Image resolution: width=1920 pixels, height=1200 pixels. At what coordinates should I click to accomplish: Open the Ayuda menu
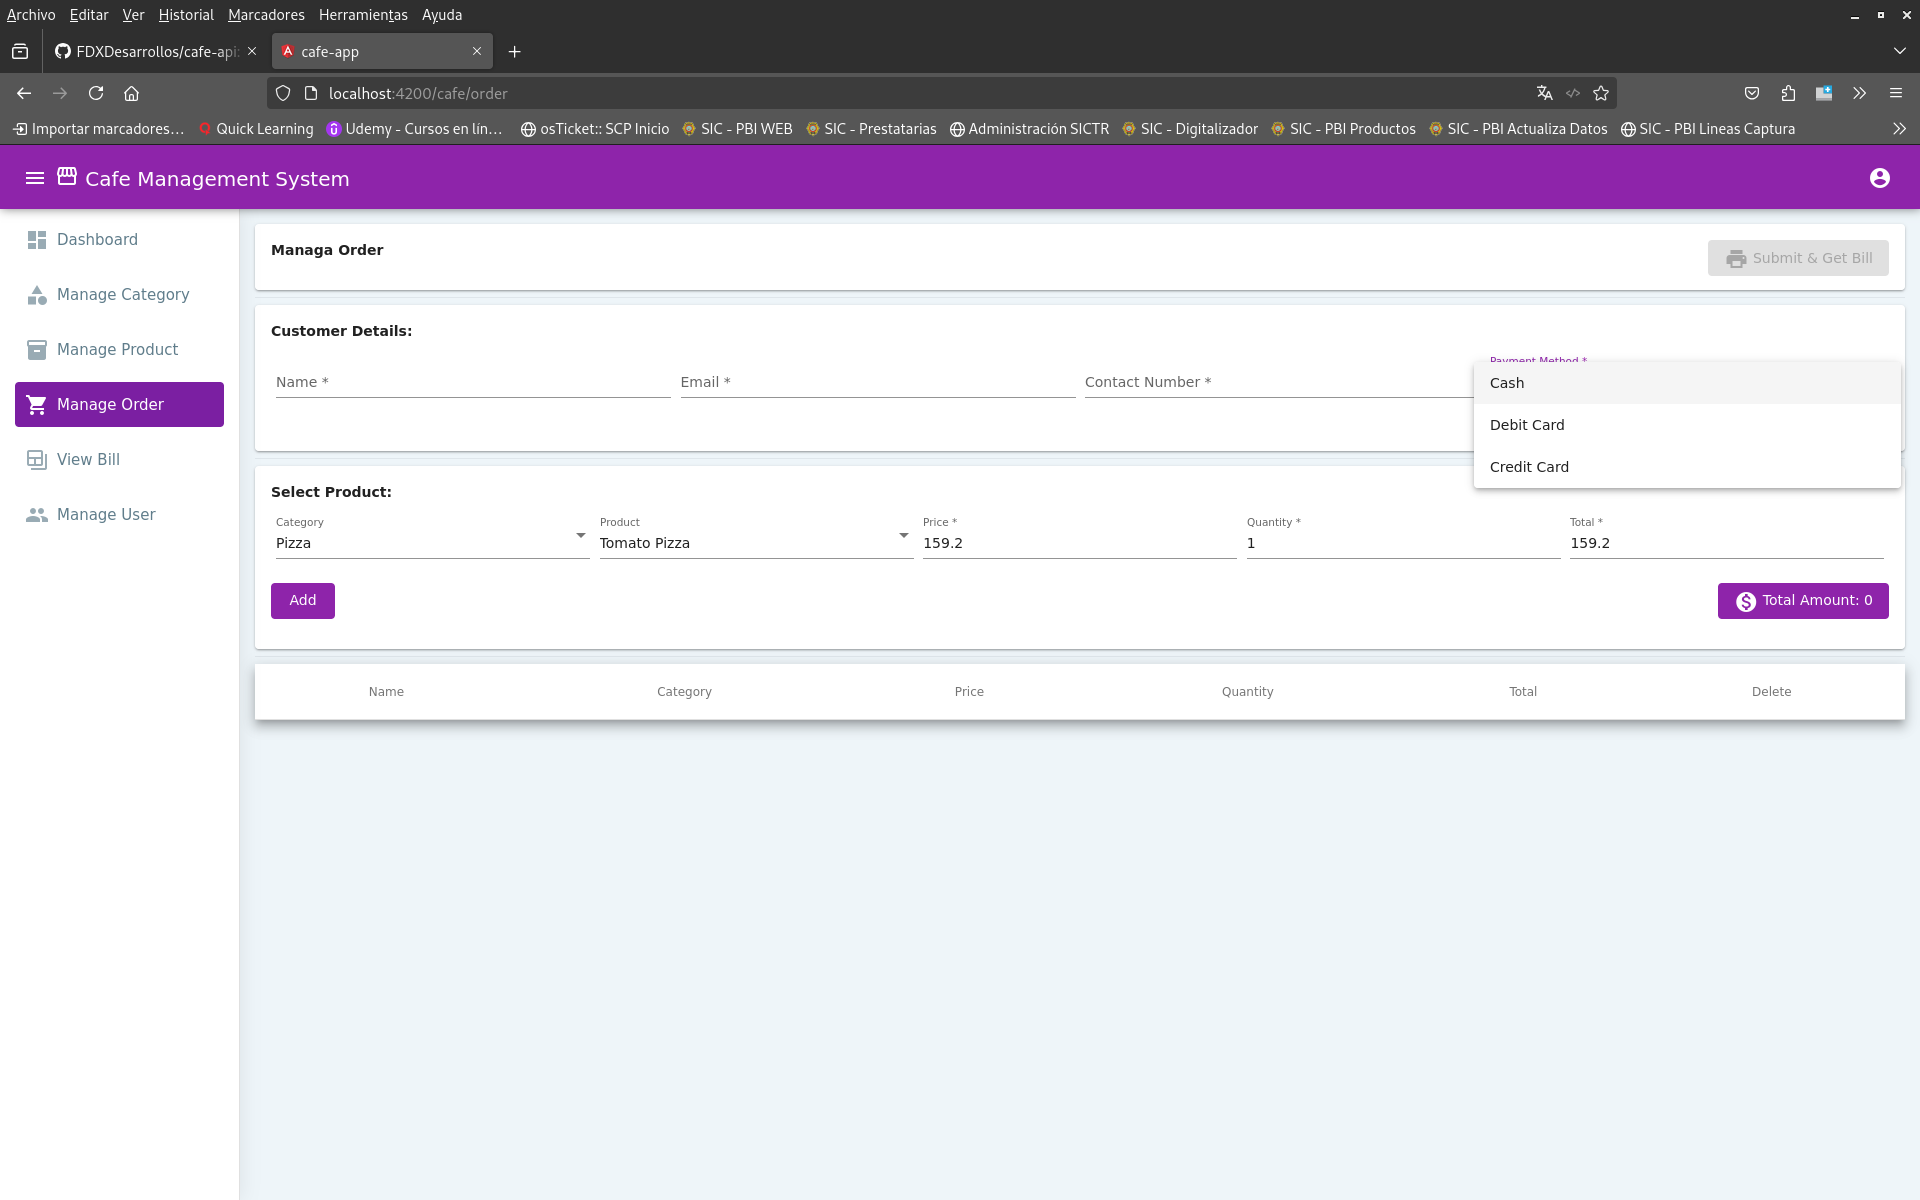point(442,15)
